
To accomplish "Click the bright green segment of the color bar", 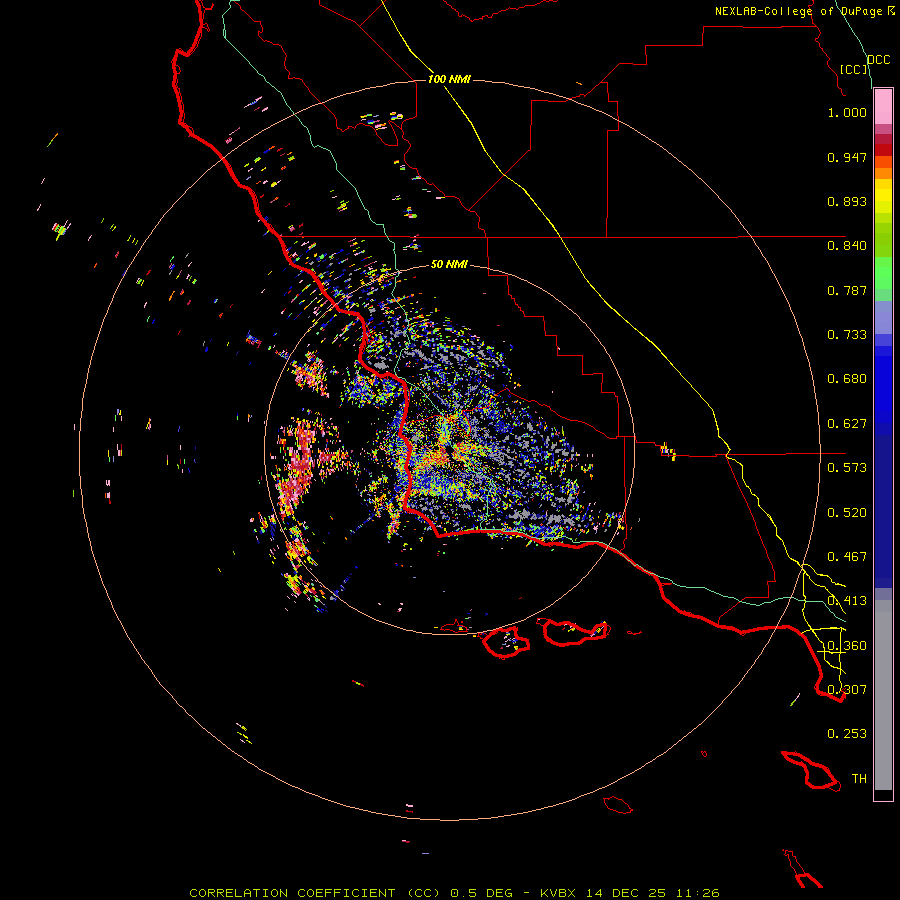I will [883, 273].
